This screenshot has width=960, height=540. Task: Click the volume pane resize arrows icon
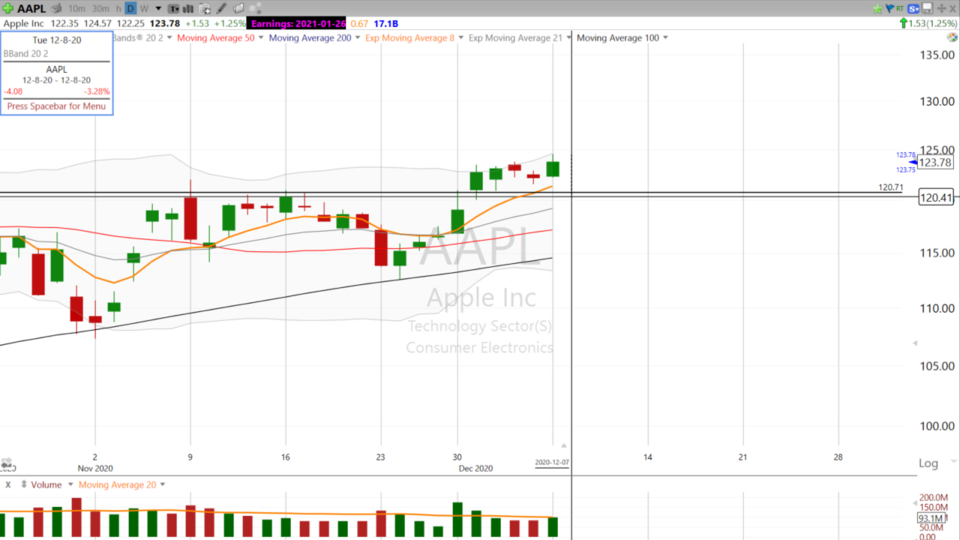tap(24, 485)
